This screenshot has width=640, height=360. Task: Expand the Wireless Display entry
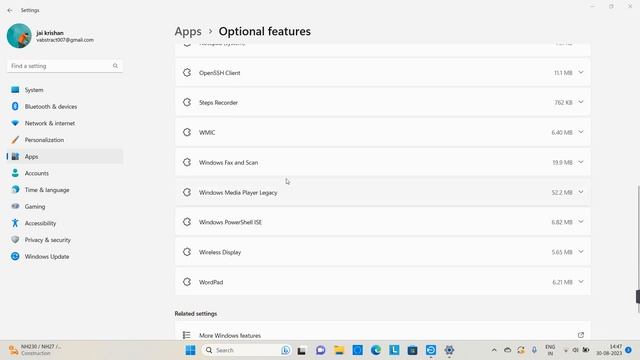pyautogui.click(x=581, y=252)
